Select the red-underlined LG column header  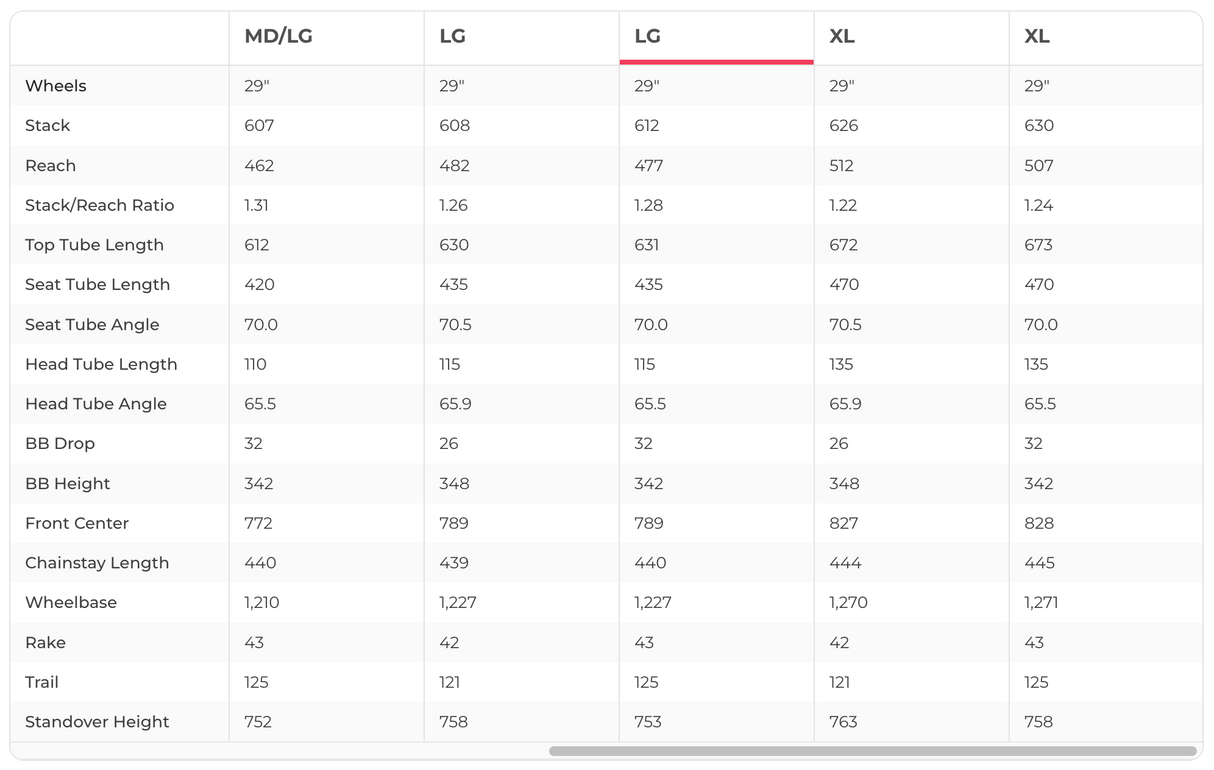click(x=648, y=37)
